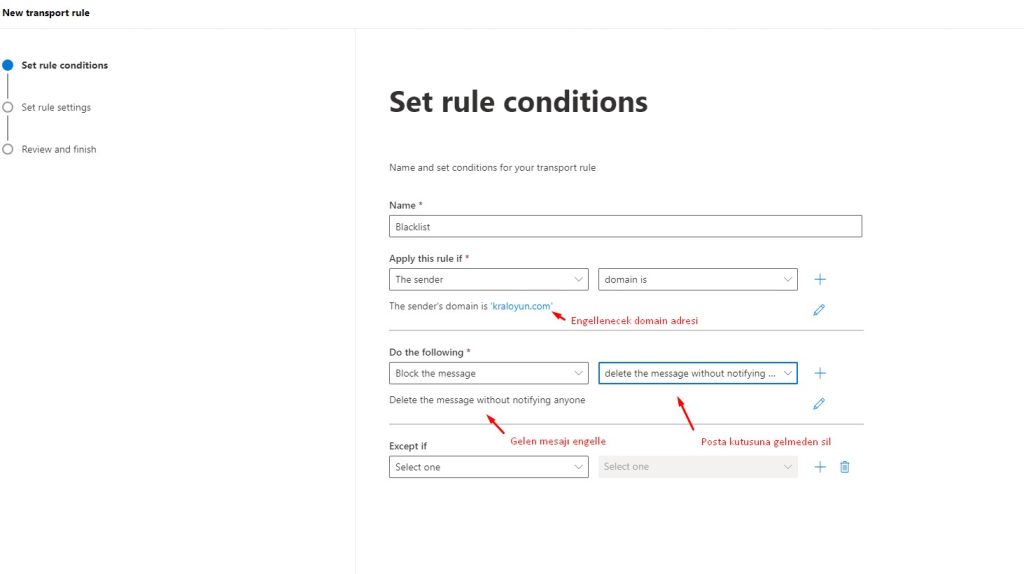Viewport: 1024px width, 574px height.
Task: Select 'Set rule conditions' step circle
Action: tap(8, 65)
